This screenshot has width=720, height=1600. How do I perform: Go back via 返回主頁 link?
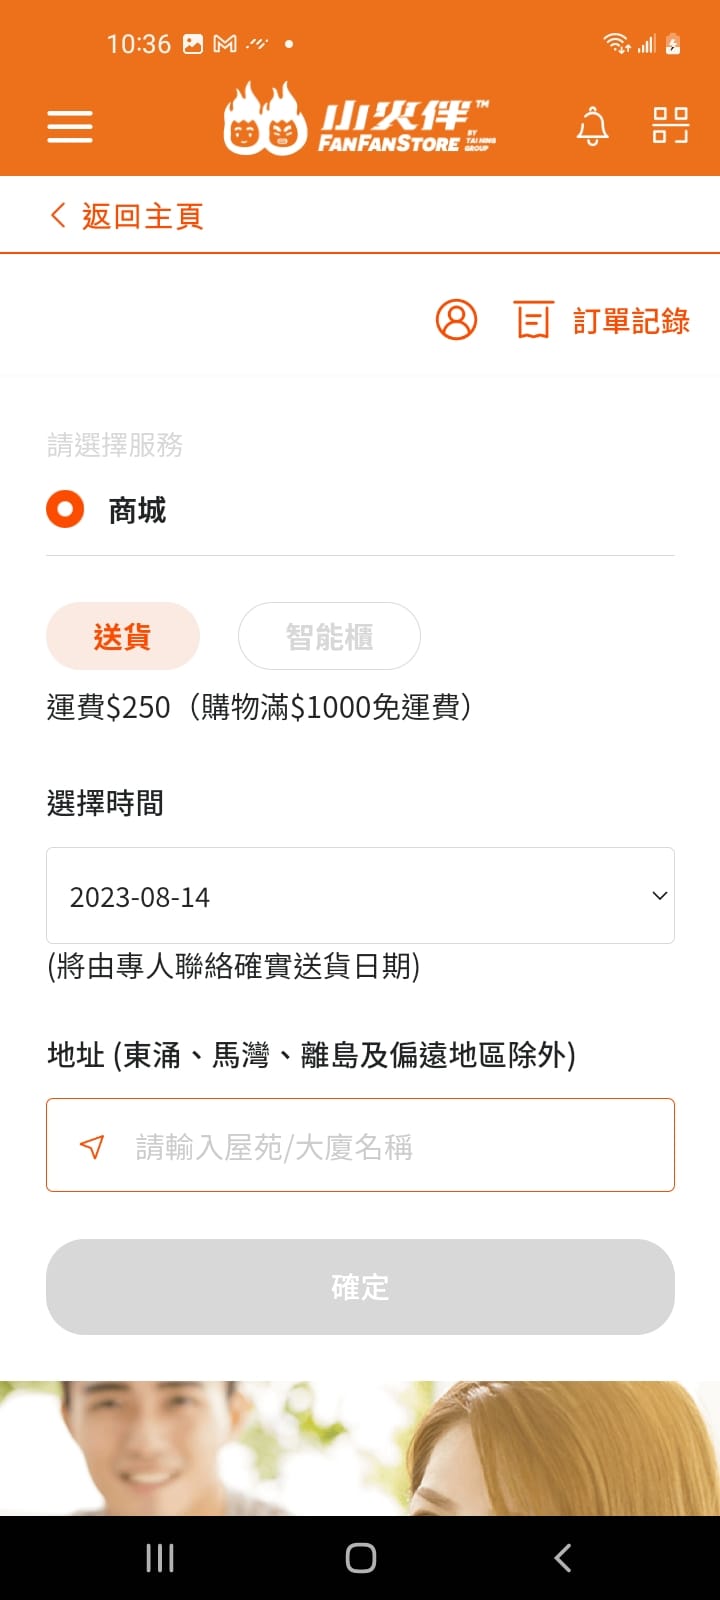(x=127, y=216)
